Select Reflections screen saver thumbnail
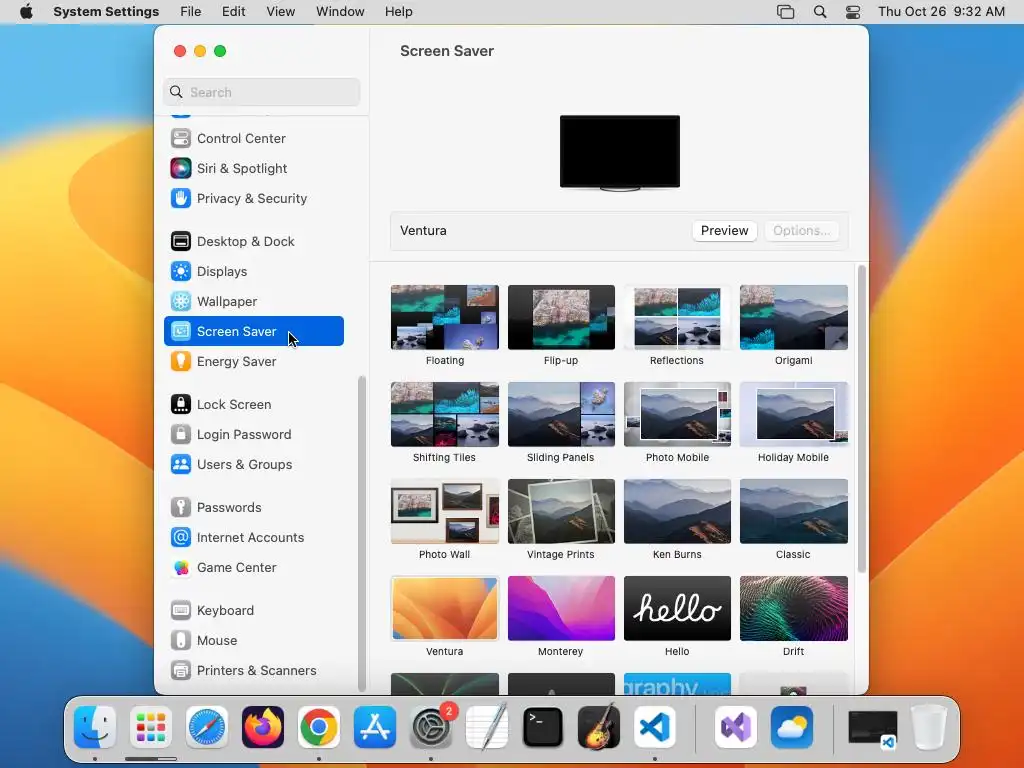This screenshot has width=1024, height=768. coord(677,317)
